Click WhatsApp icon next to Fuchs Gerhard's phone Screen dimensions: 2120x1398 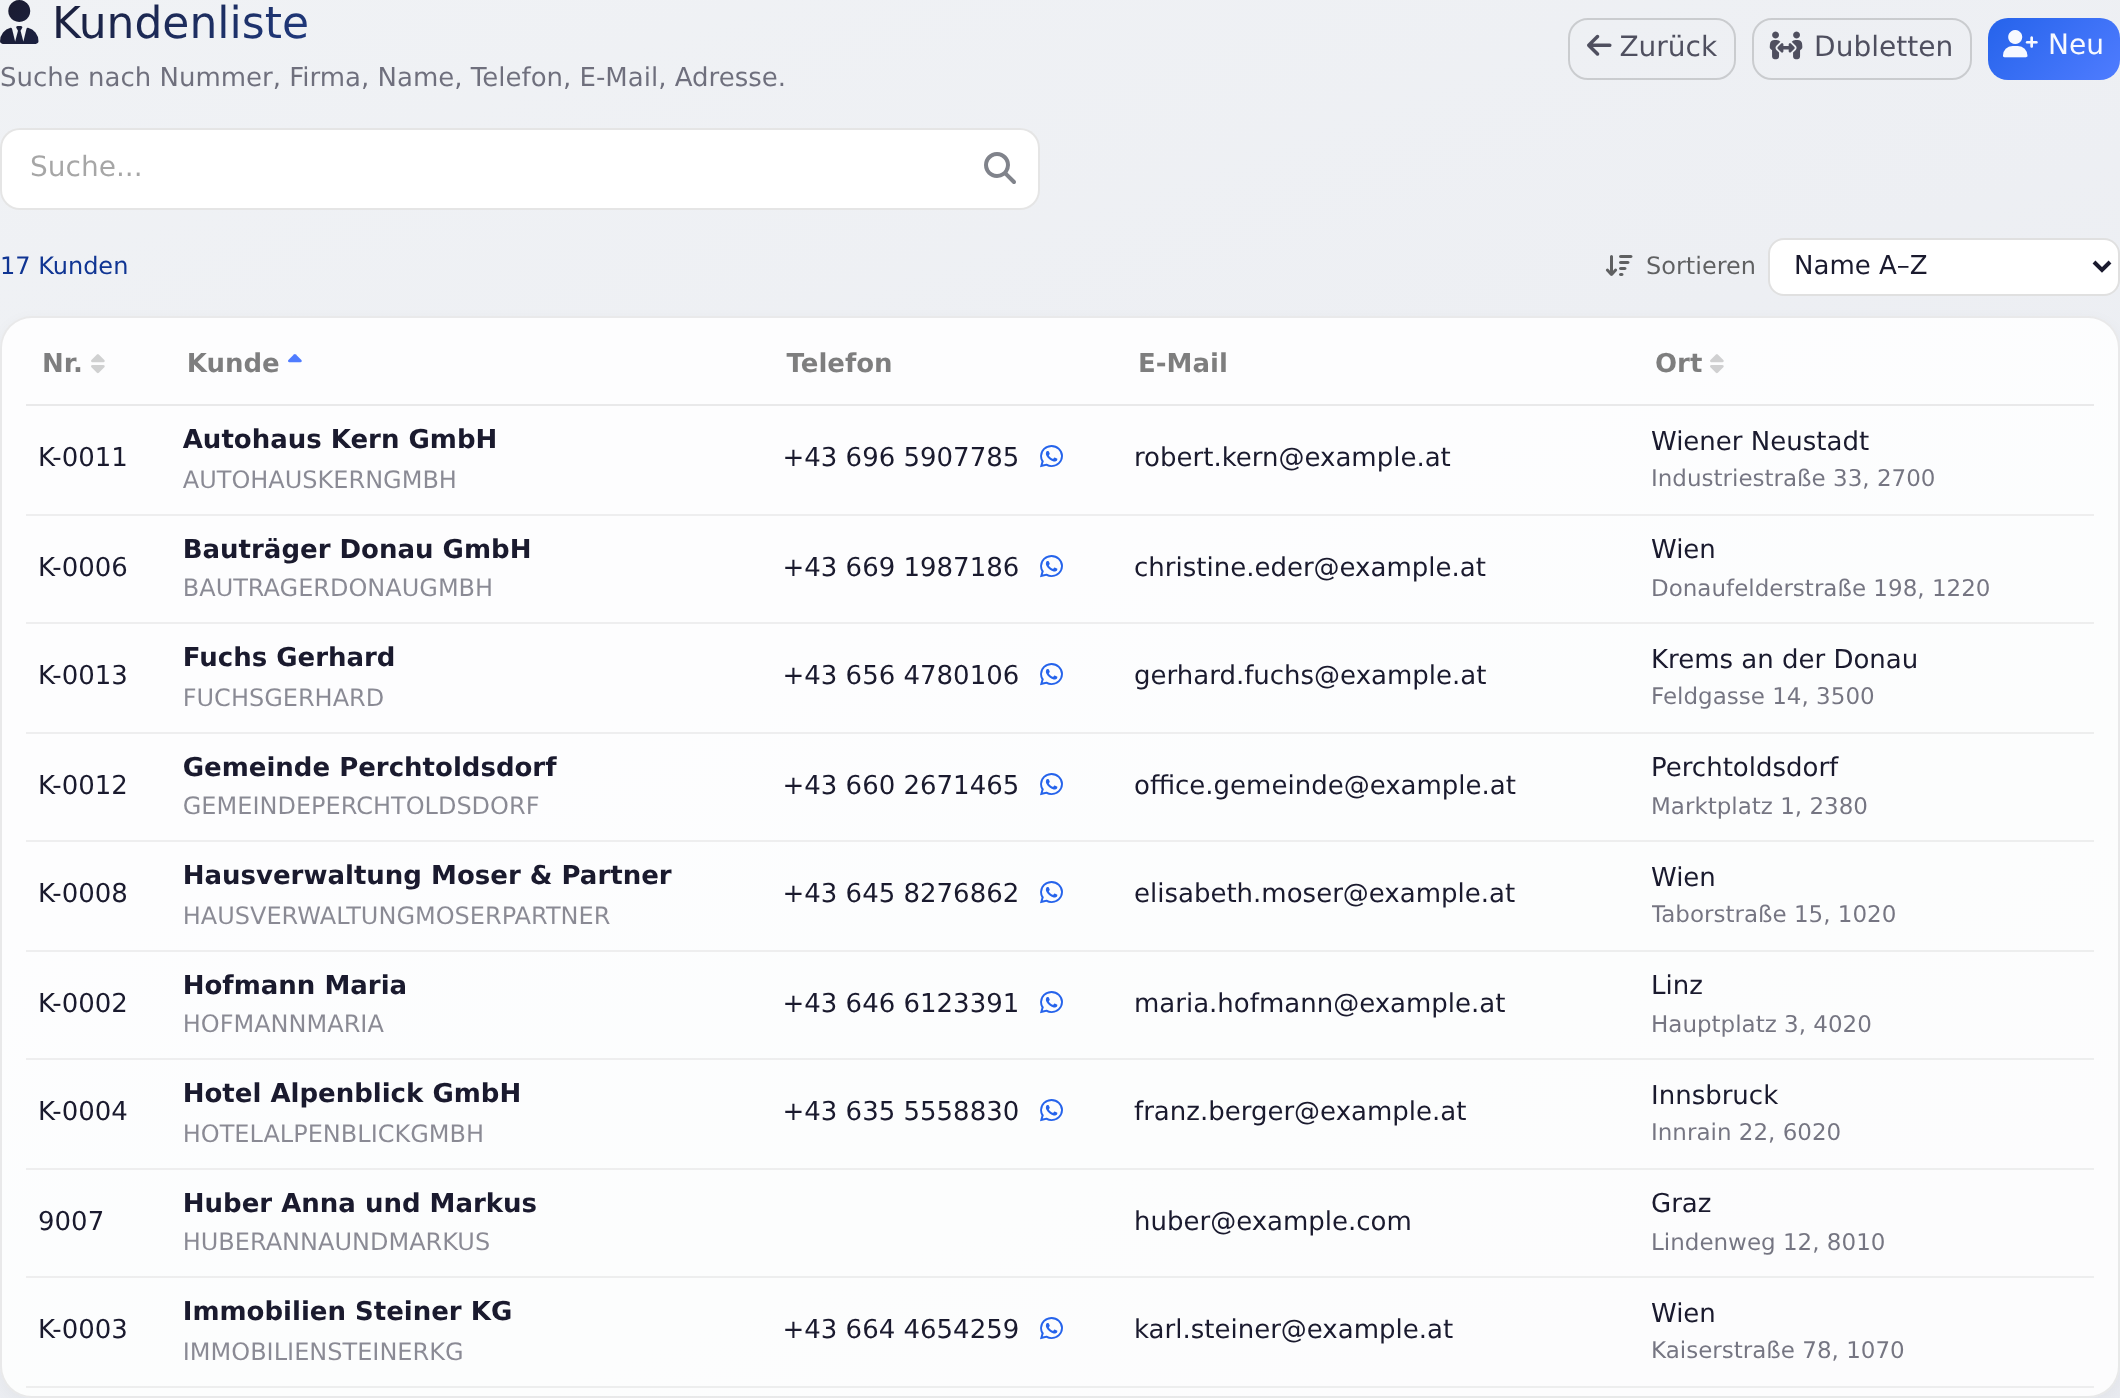point(1051,675)
